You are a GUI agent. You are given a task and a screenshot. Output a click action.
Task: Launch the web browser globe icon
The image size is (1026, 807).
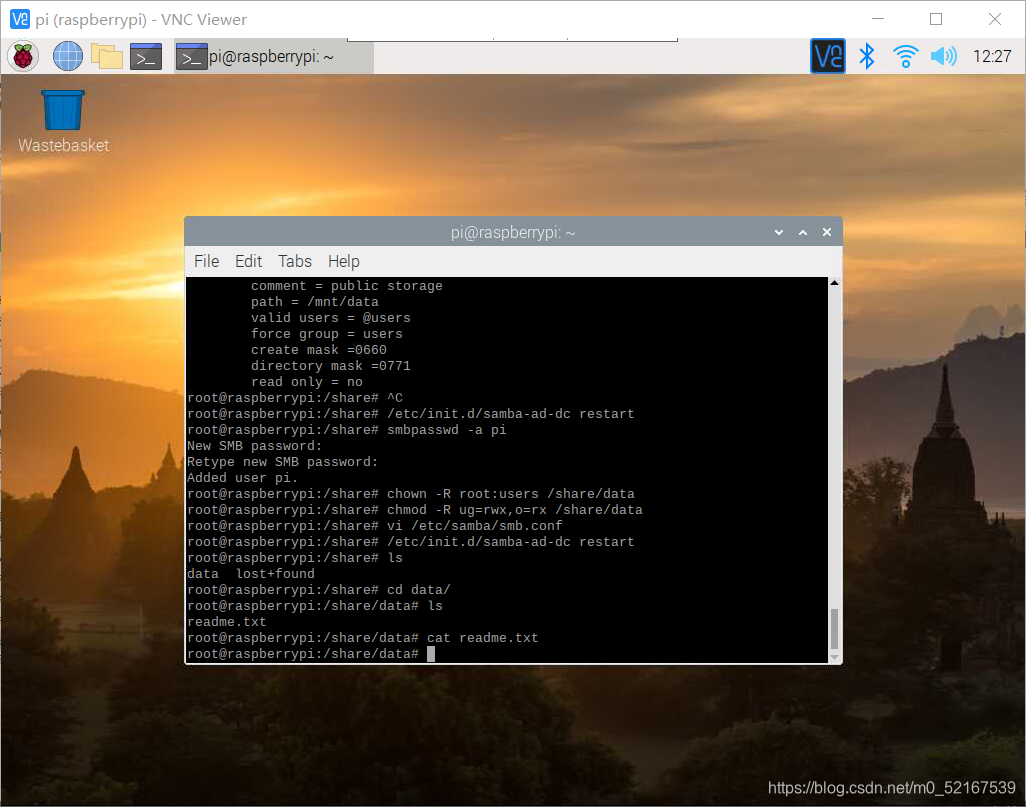tap(67, 56)
